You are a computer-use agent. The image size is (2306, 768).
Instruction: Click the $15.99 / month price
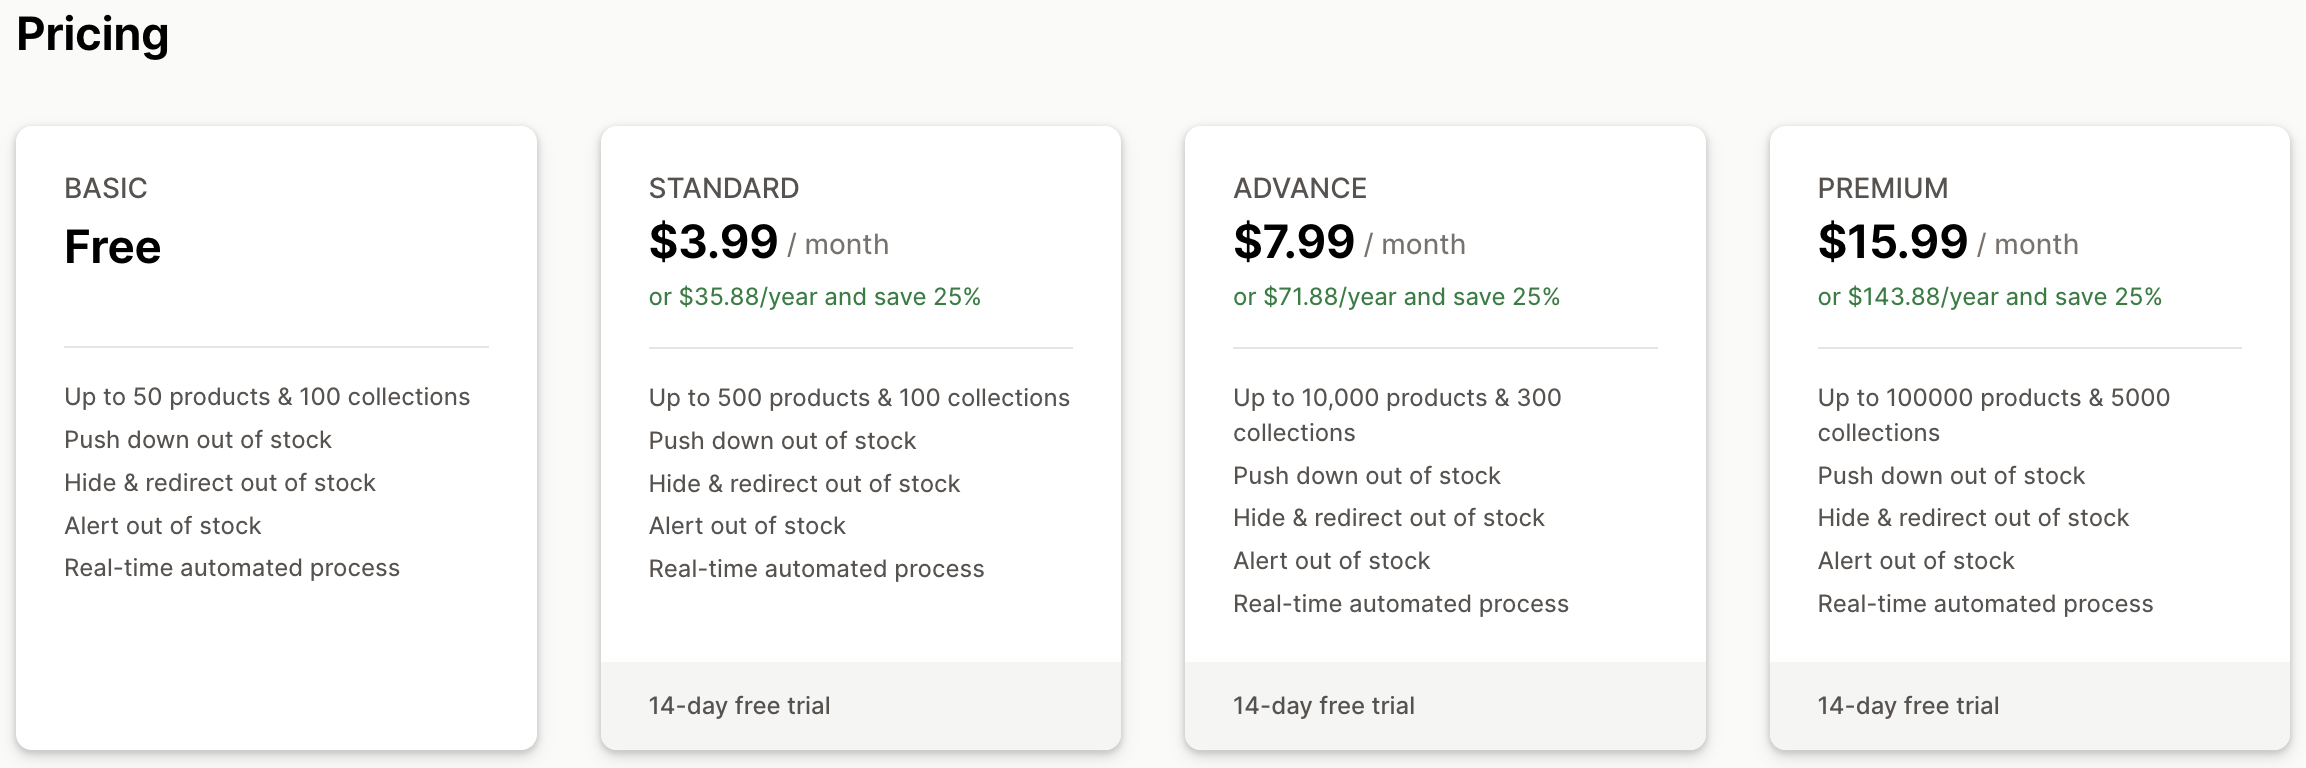pos(1948,242)
